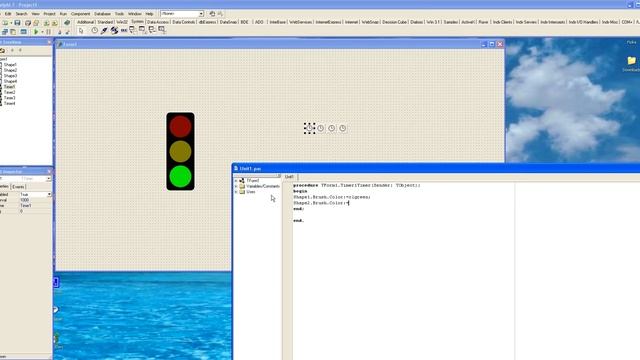Image resolution: width=640 pixels, height=360 pixels.
Task: Select the Timer component in palette
Action: point(95,30)
